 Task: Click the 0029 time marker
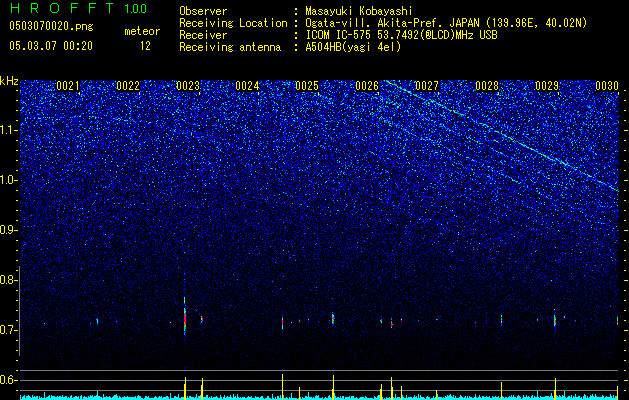(547, 86)
